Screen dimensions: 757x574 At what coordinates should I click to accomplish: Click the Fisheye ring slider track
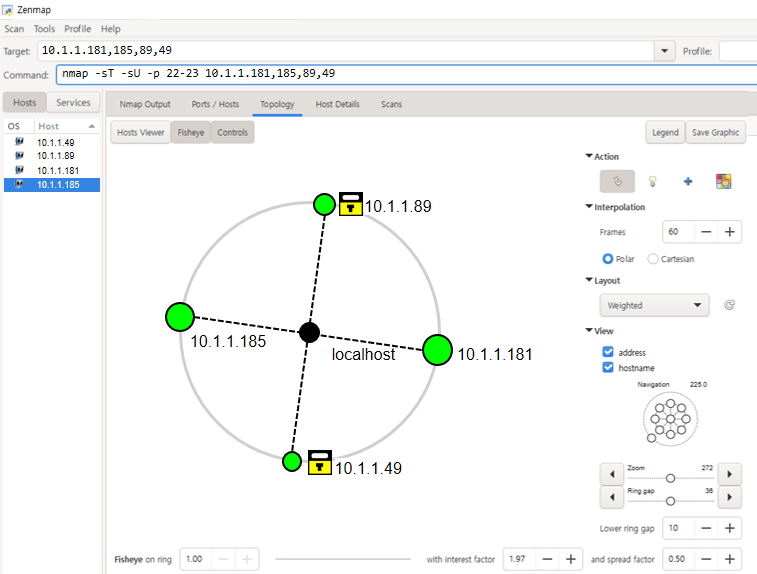point(343,559)
